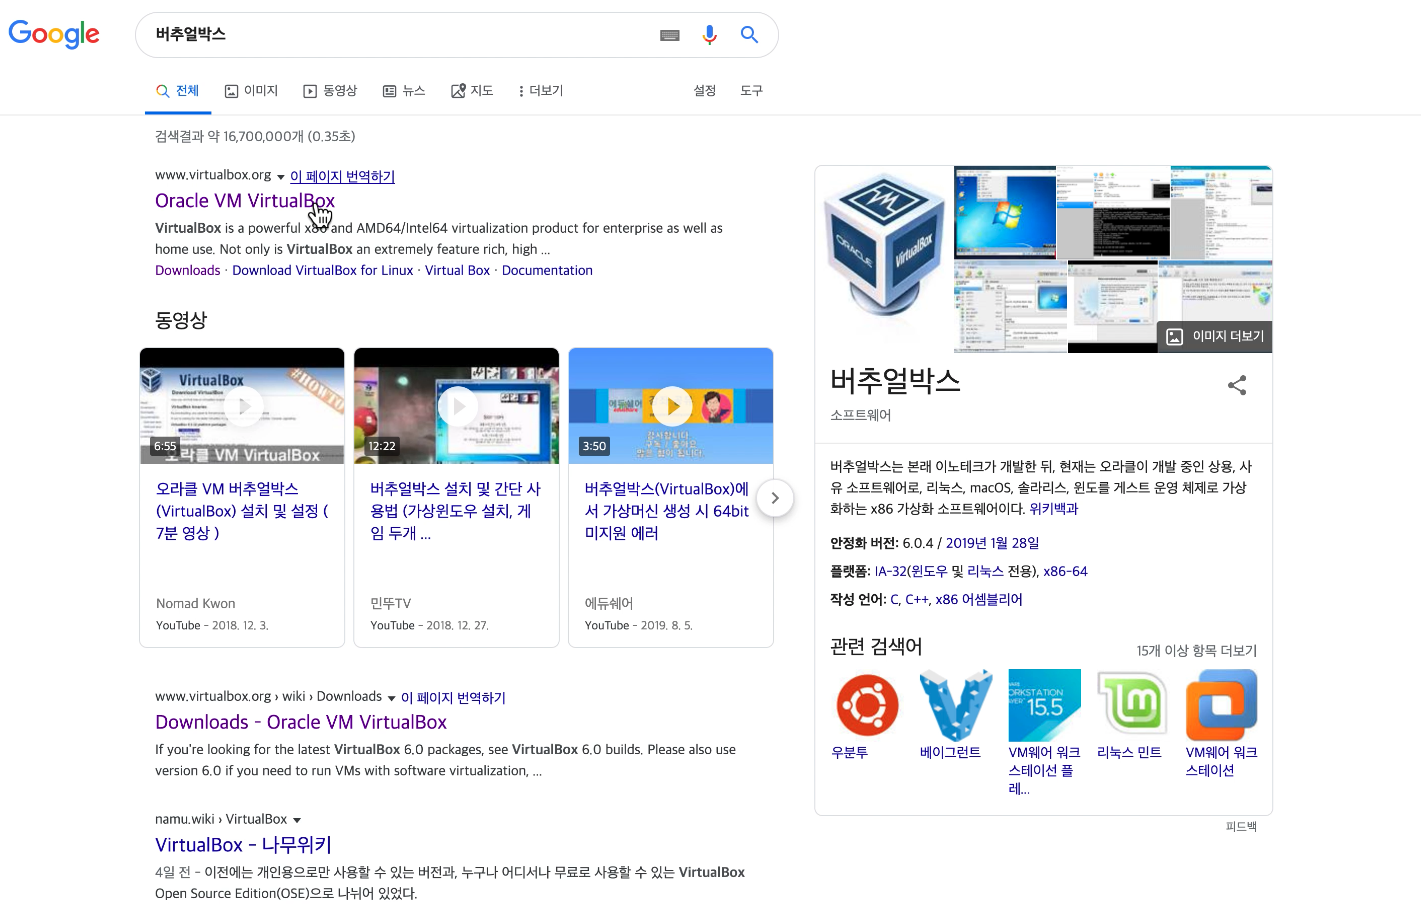1421x906 pixels.
Task: Switch to the 이미지 tab
Action: 251,91
